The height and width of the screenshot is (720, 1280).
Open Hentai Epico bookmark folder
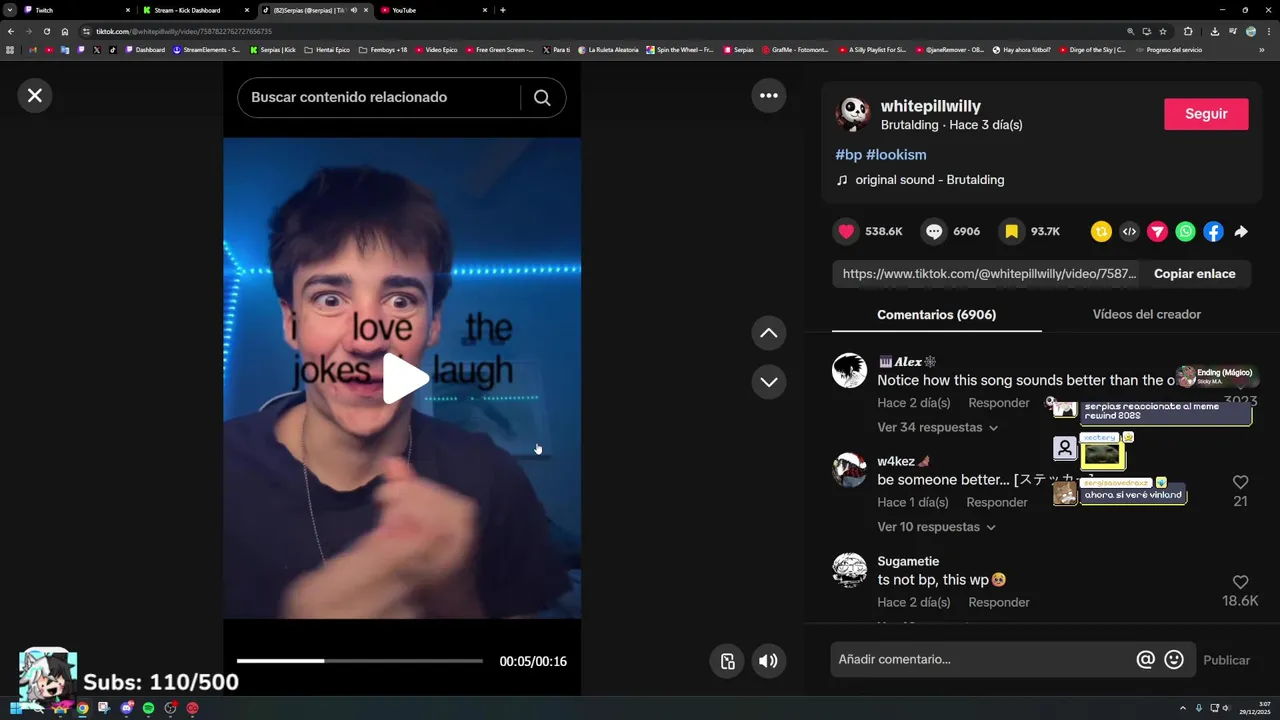pyautogui.click(x=327, y=49)
